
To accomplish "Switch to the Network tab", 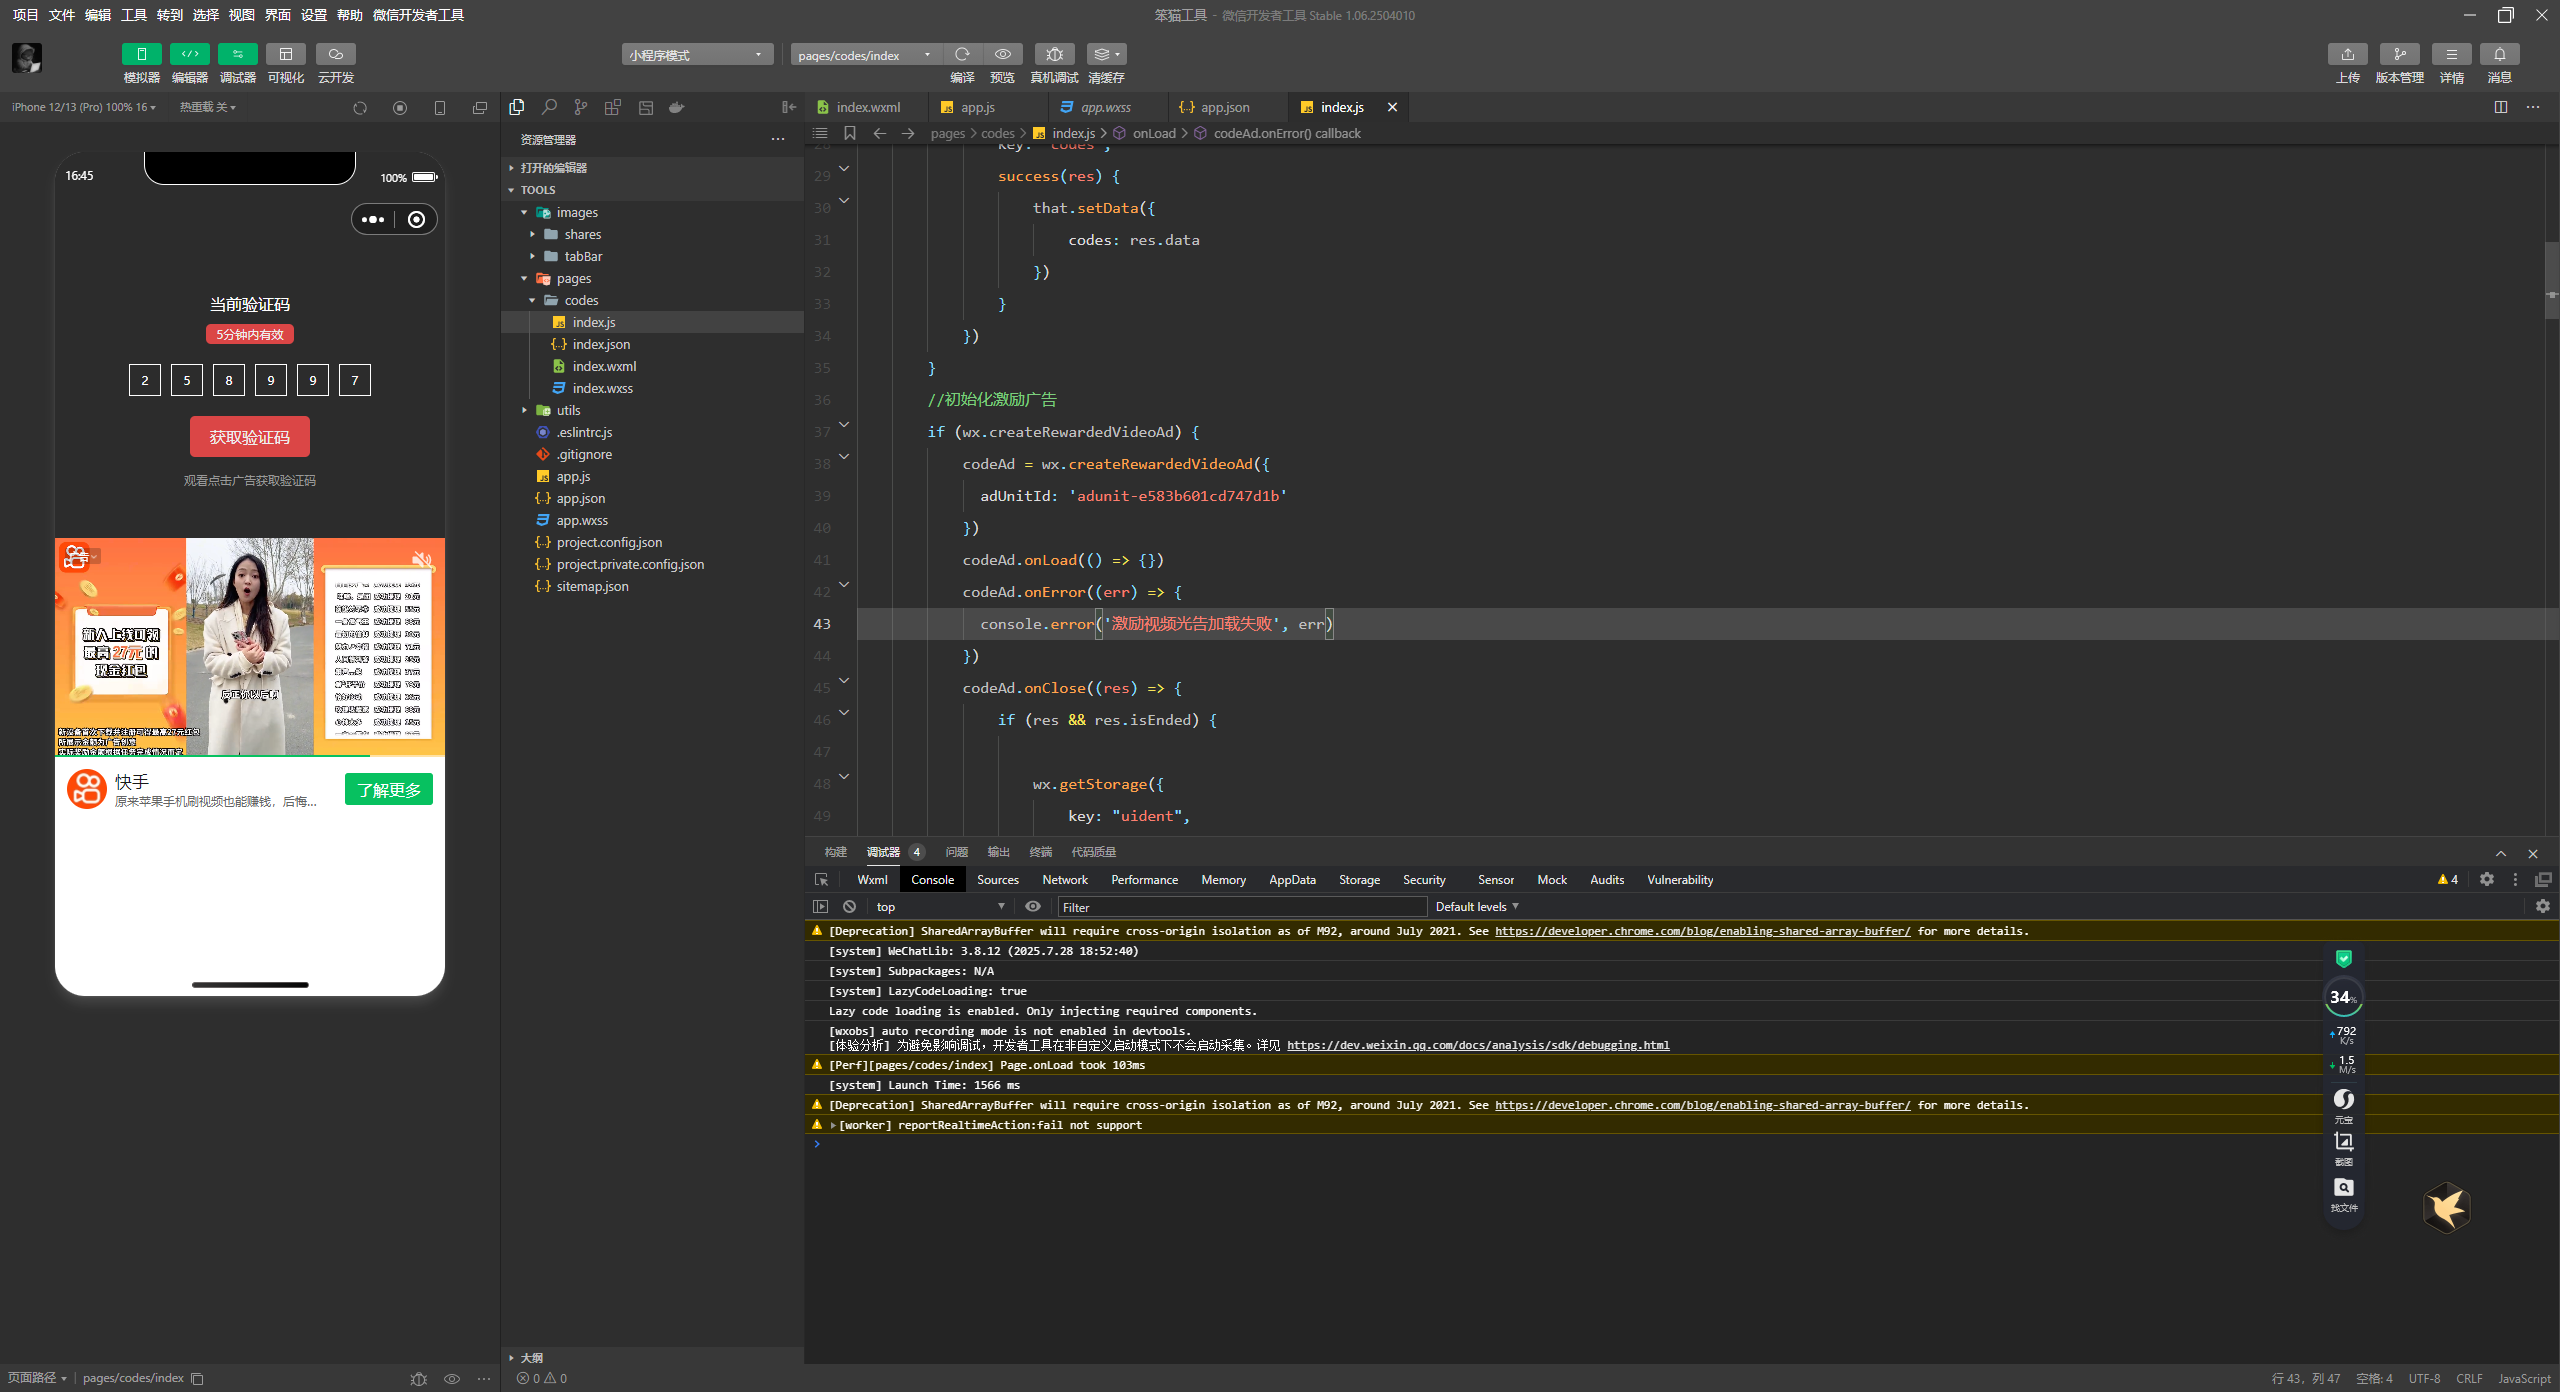I will (1064, 880).
